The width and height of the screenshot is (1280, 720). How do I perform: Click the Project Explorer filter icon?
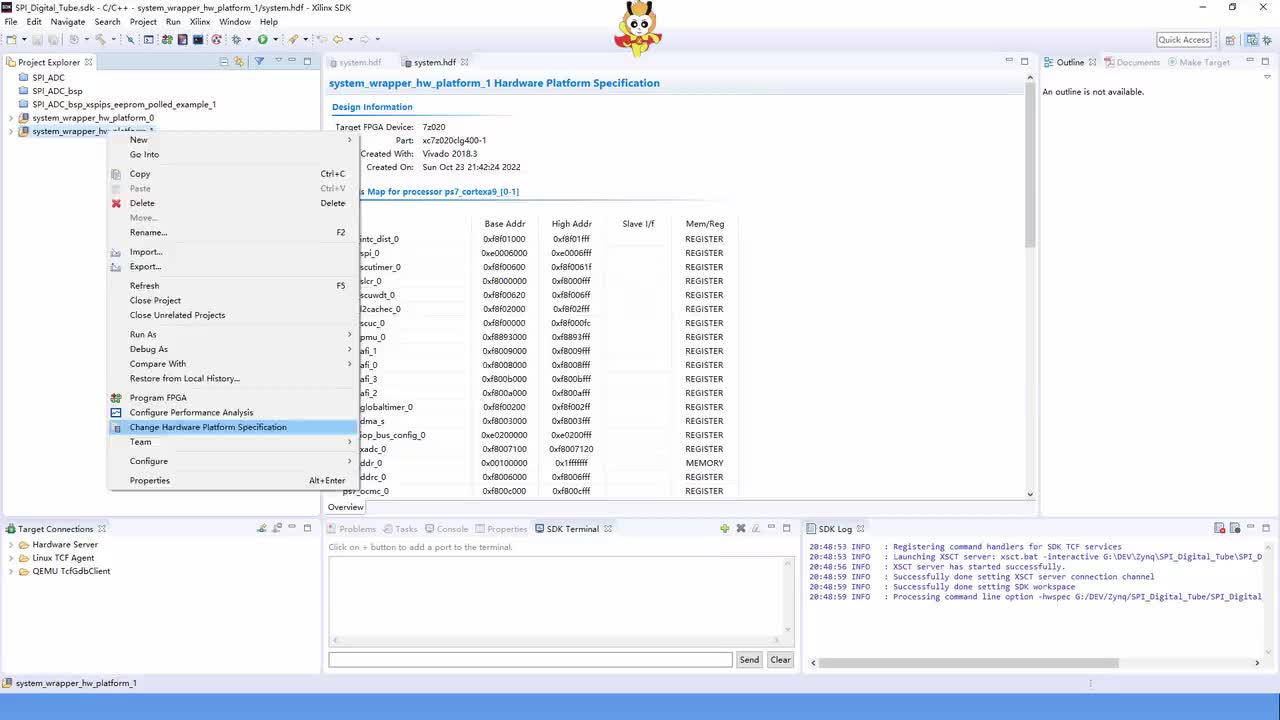(x=258, y=62)
